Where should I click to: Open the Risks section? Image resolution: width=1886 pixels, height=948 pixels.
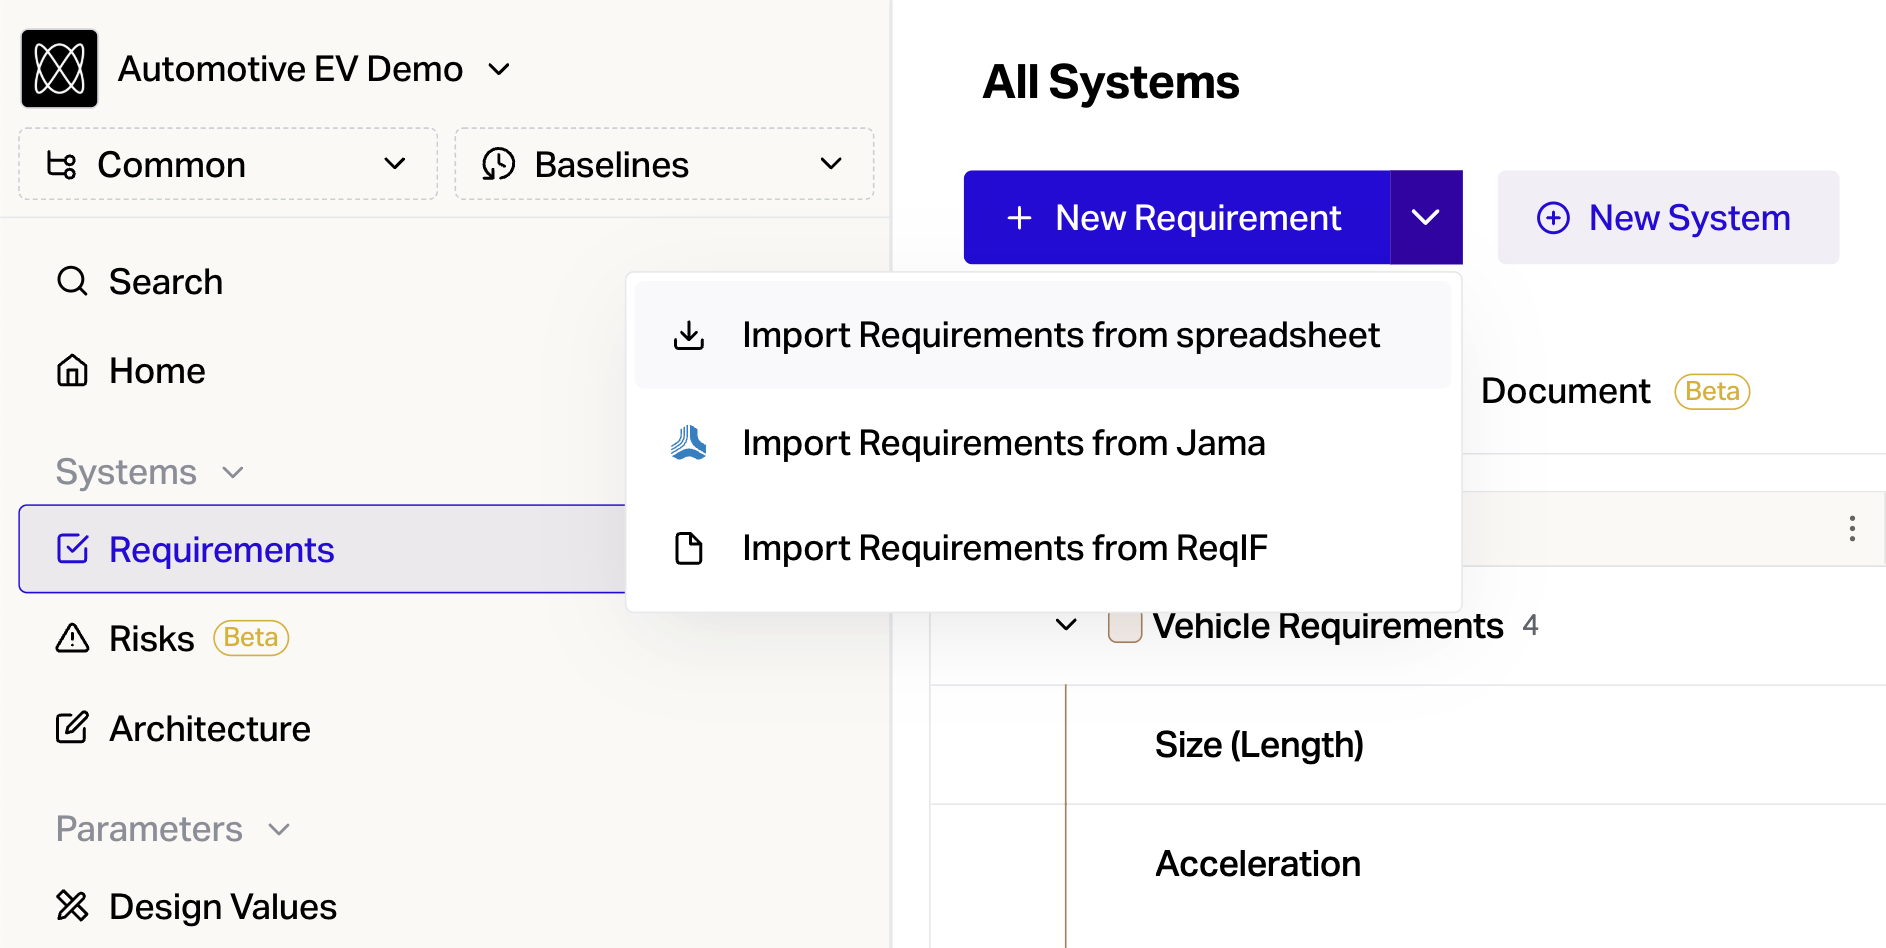(151, 639)
